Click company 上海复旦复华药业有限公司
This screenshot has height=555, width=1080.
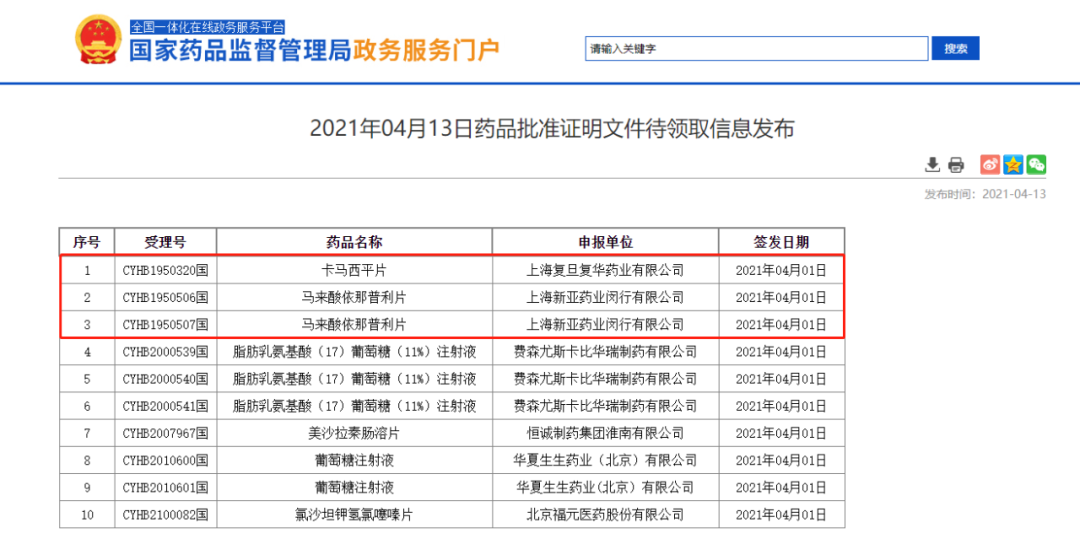pos(605,270)
